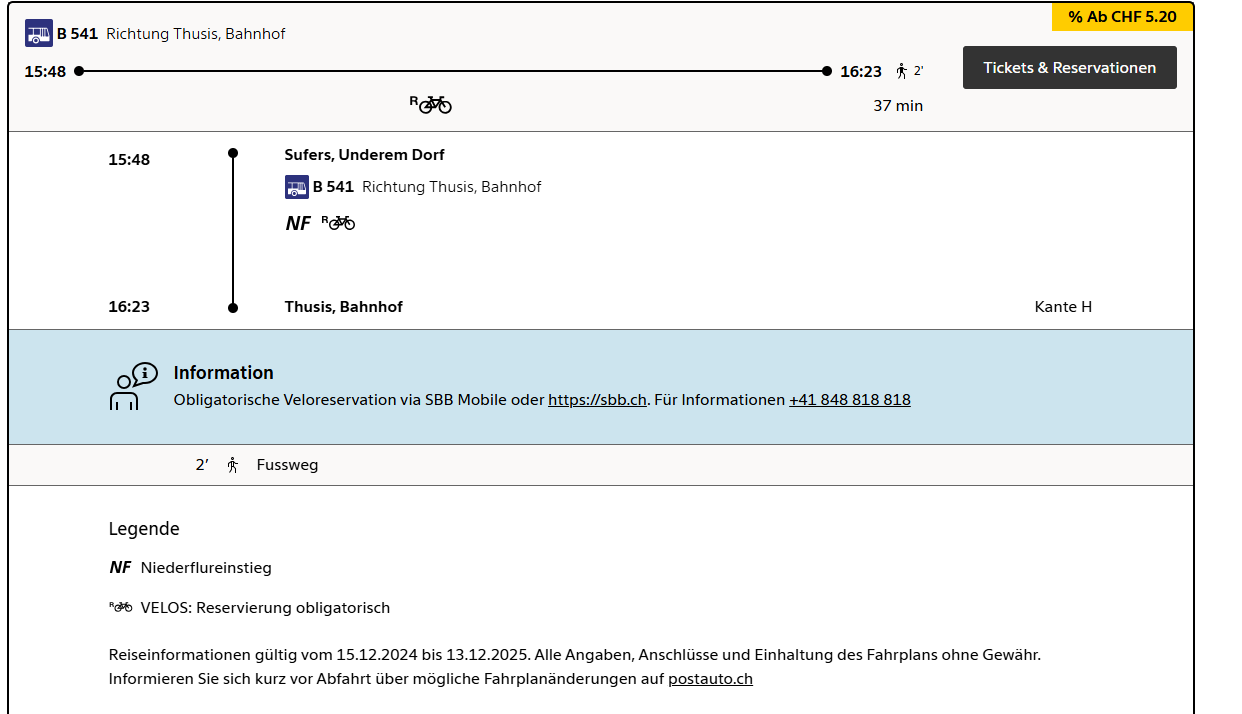This screenshot has width=1242, height=714.
Task: Open the https://sbb.ch link
Action: (597, 400)
